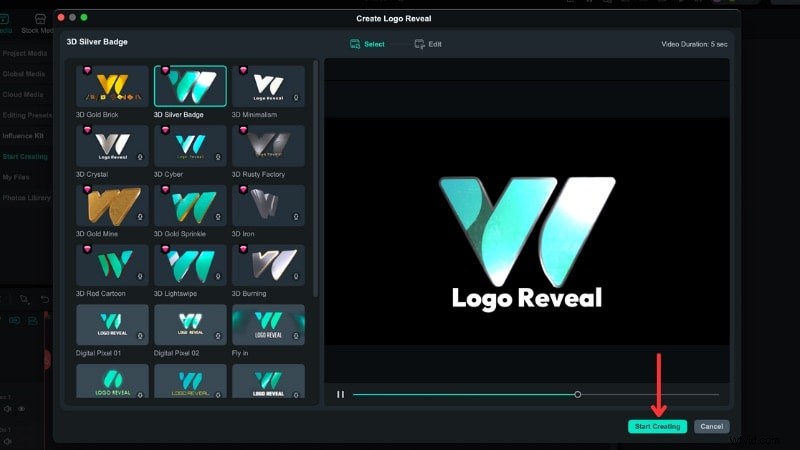The width and height of the screenshot is (800, 450).
Task: Click the download icon on 3D Burning
Action: [296, 277]
